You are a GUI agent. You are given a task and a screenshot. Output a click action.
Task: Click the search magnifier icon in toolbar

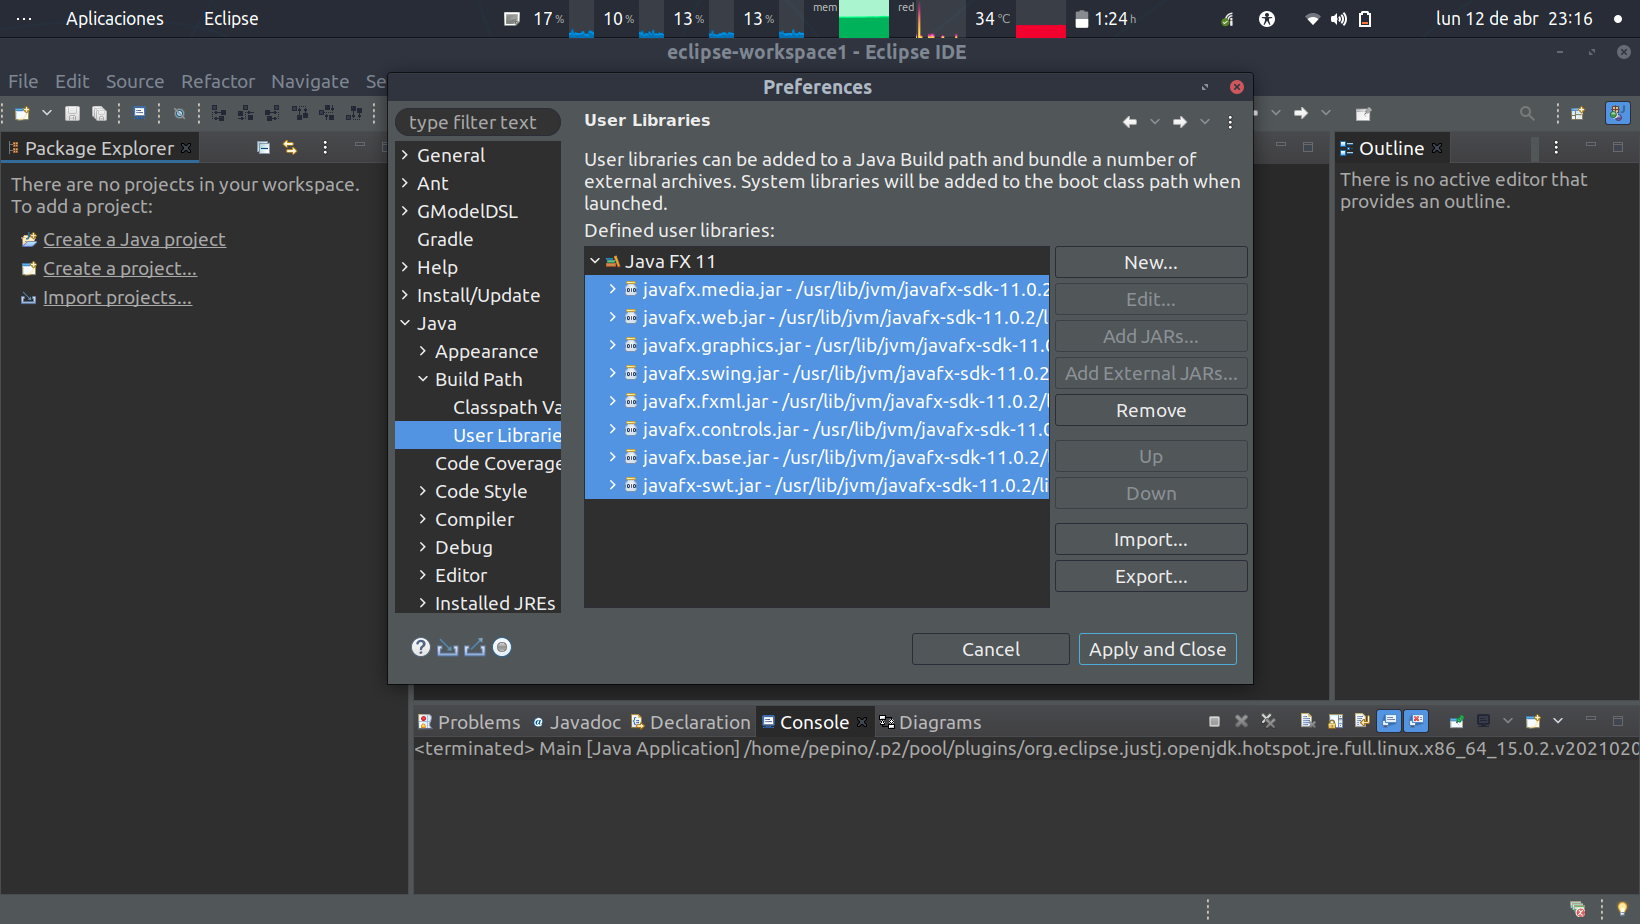pos(1527,113)
